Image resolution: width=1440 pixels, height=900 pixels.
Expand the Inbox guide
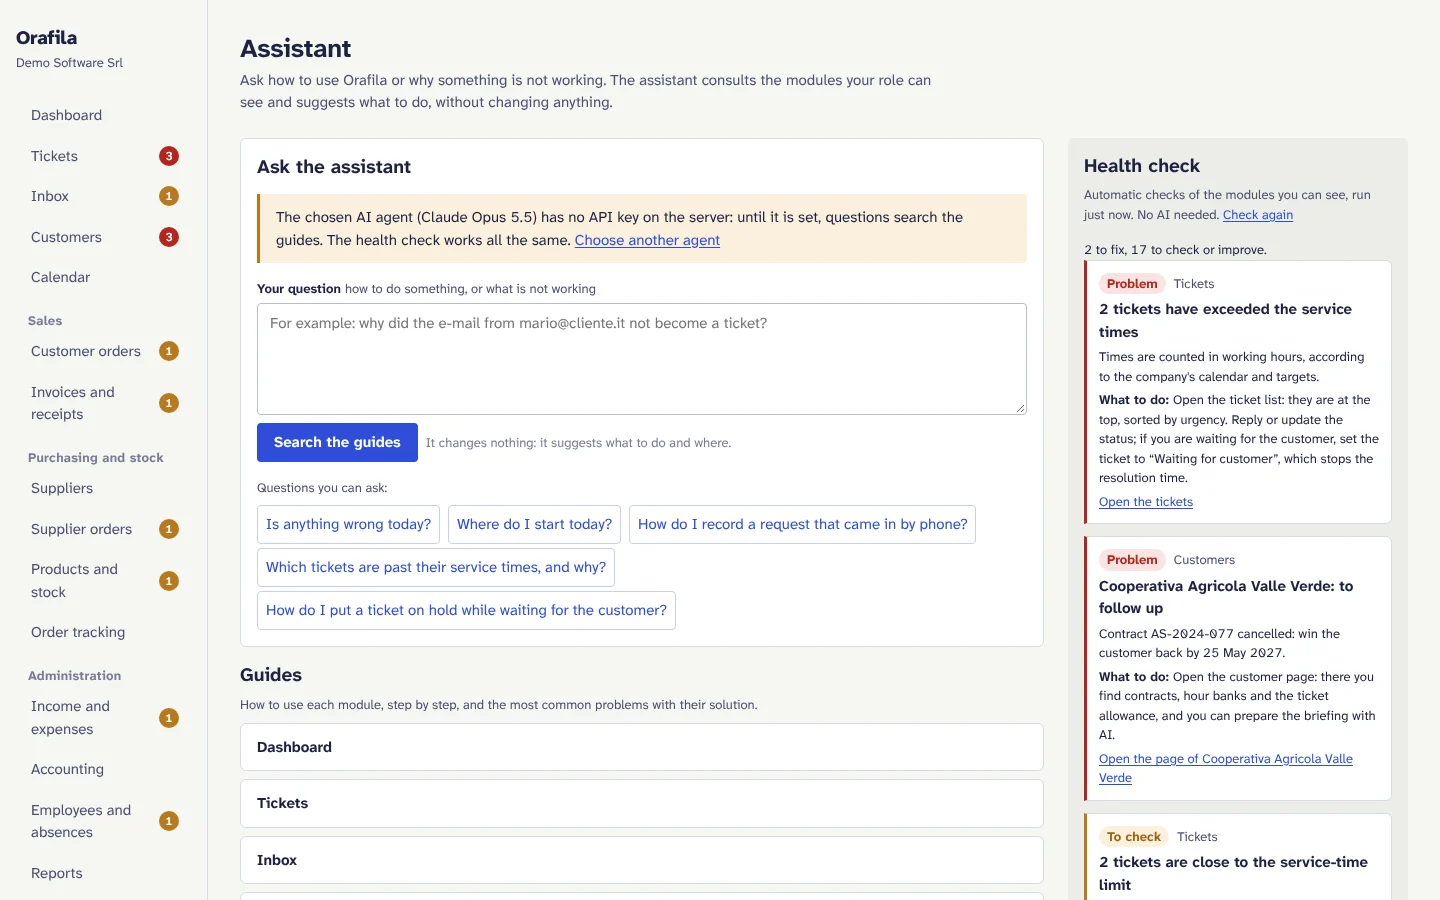pos(642,860)
